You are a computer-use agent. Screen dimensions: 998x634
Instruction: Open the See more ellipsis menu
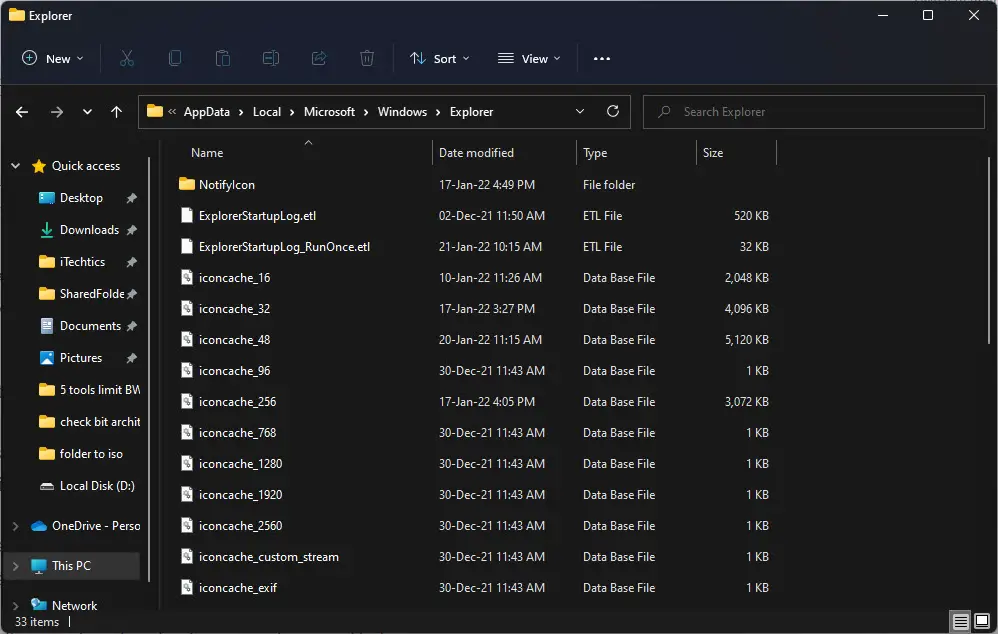pyautogui.click(x=601, y=59)
